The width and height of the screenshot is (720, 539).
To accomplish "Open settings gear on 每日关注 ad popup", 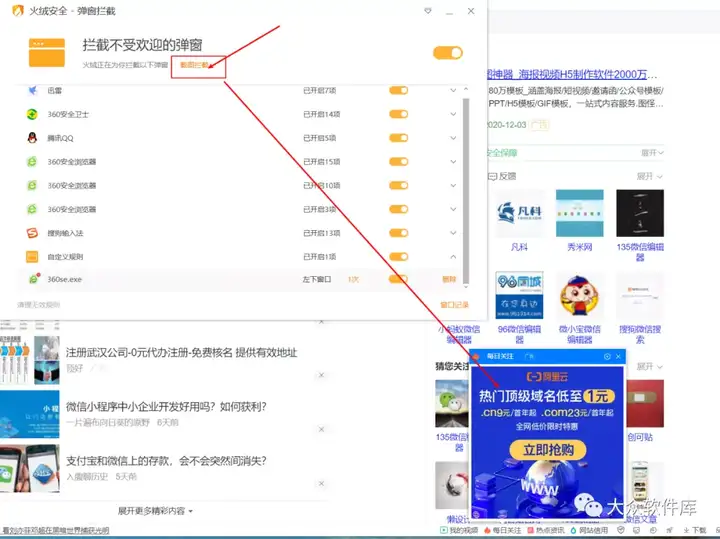I will 607,356.
